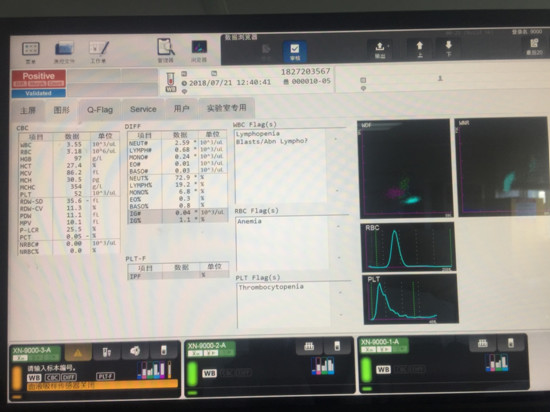Open the WDF scattergram
This screenshot has height=412, width=550.
click(405, 169)
